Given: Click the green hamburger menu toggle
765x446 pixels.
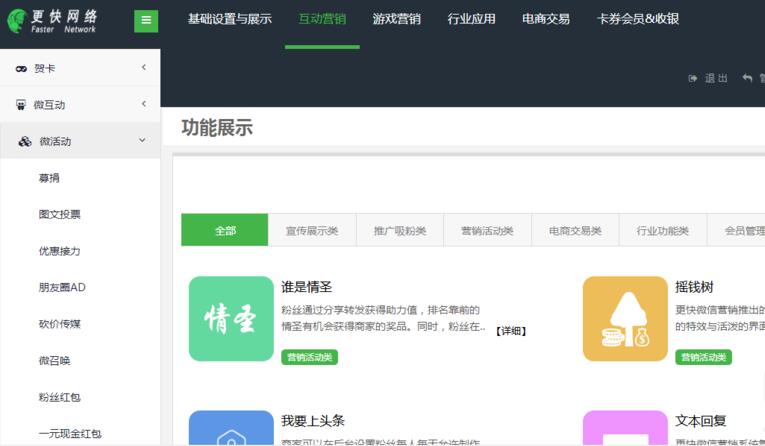Looking at the screenshot, I should 146,20.
